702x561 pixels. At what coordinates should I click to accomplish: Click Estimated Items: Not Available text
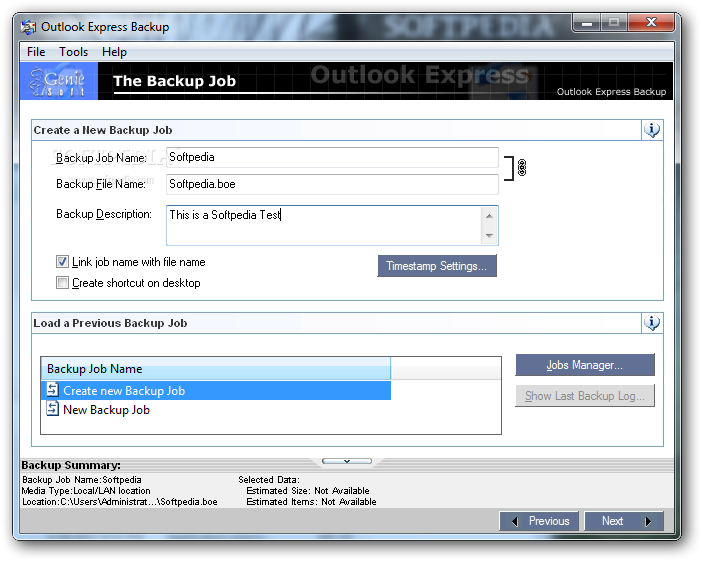[311, 502]
